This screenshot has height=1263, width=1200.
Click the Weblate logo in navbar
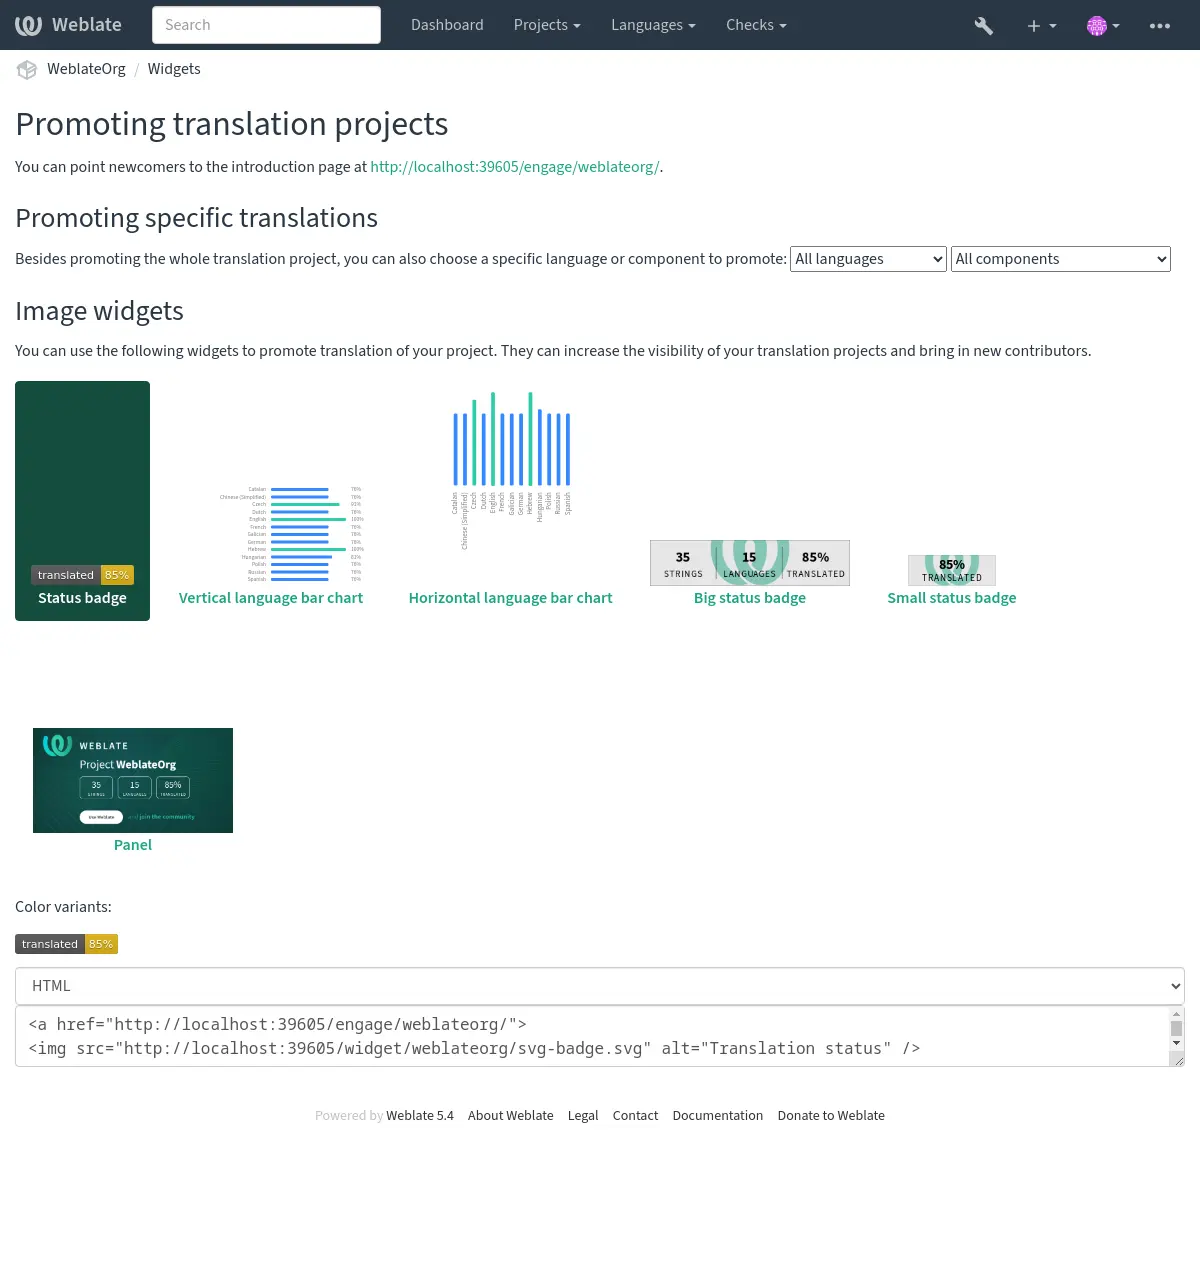[68, 25]
